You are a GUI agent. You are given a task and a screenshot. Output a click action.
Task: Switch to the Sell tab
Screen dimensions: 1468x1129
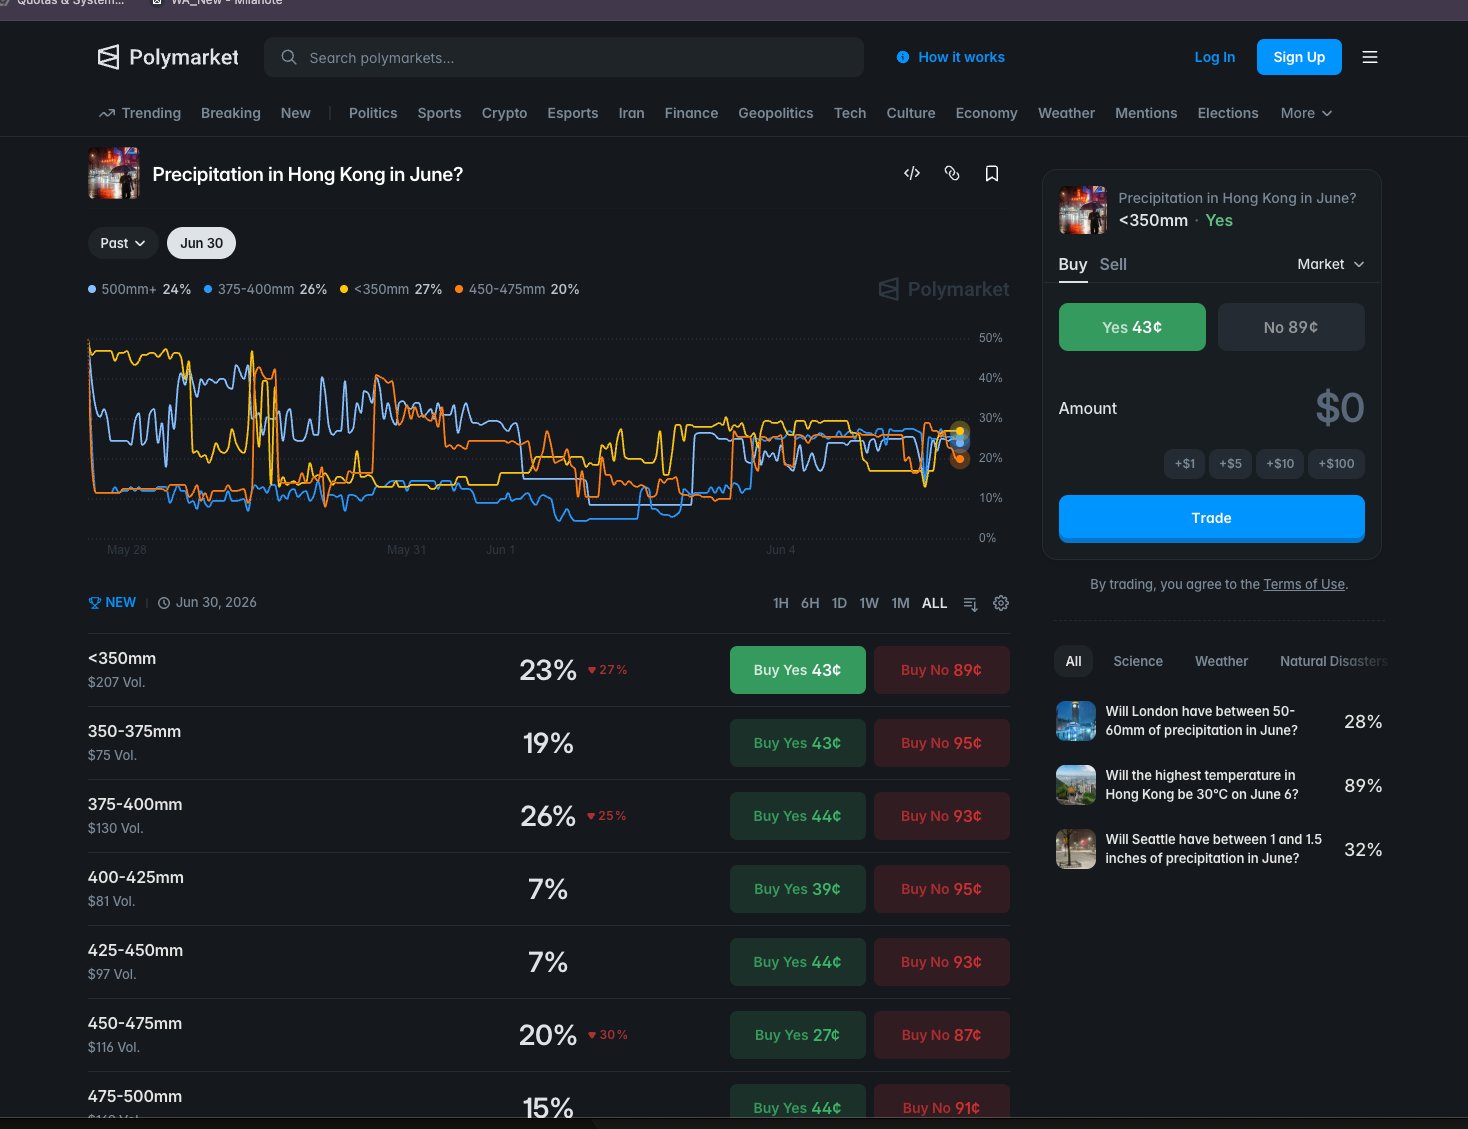click(x=1113, y=264)
